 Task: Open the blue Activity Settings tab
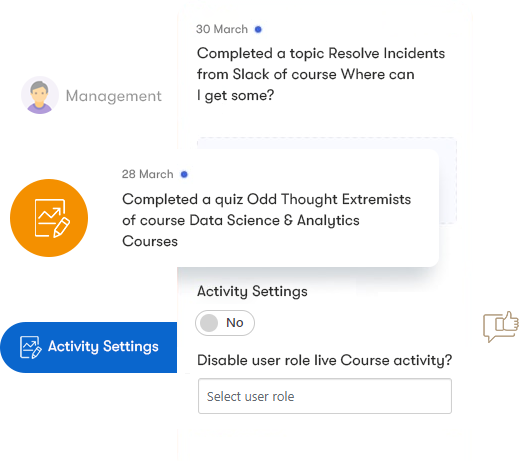pyautogui.click(x=89, y=347)
